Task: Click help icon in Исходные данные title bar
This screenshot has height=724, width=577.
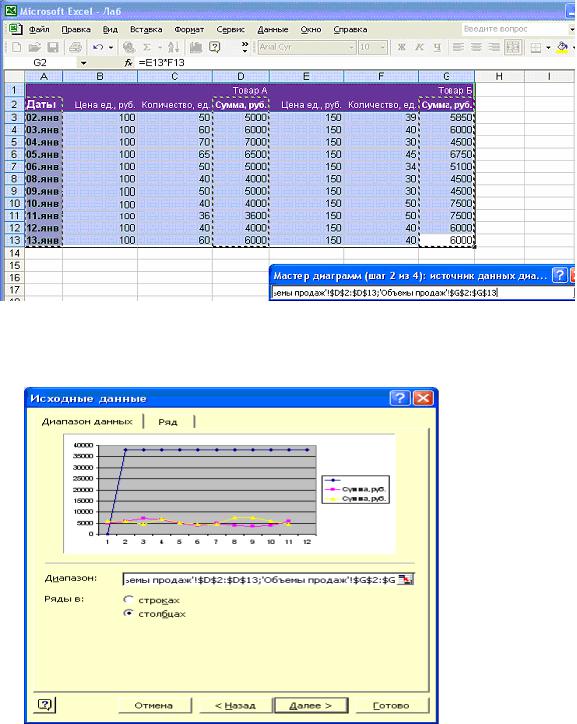Action: point(400,398)
